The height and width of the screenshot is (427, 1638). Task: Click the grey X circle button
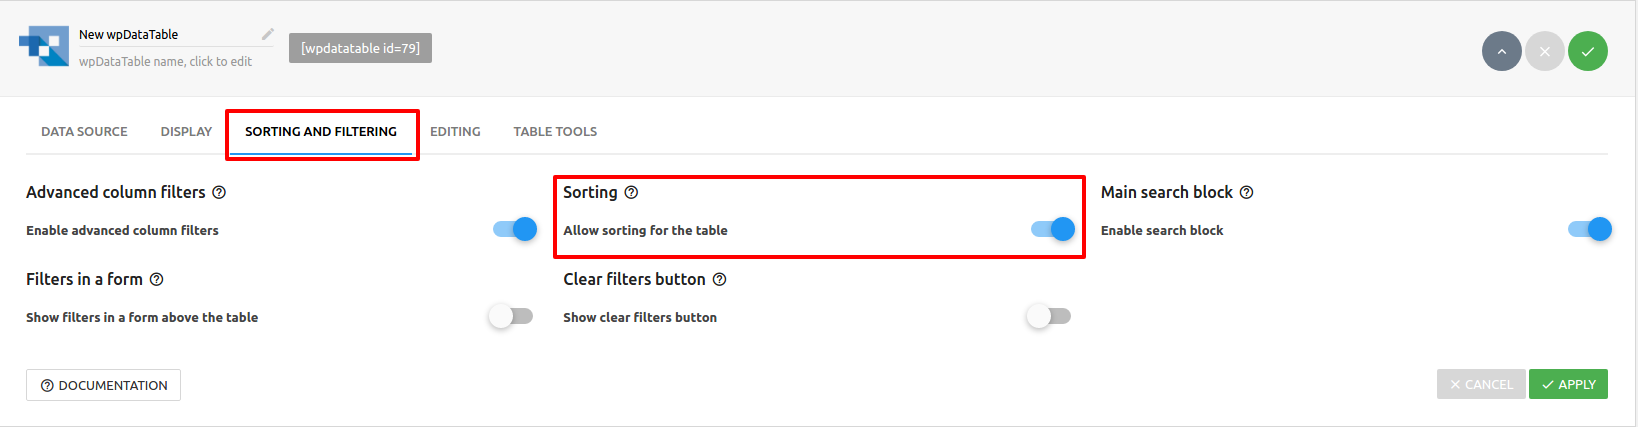tap(1545, 51)
